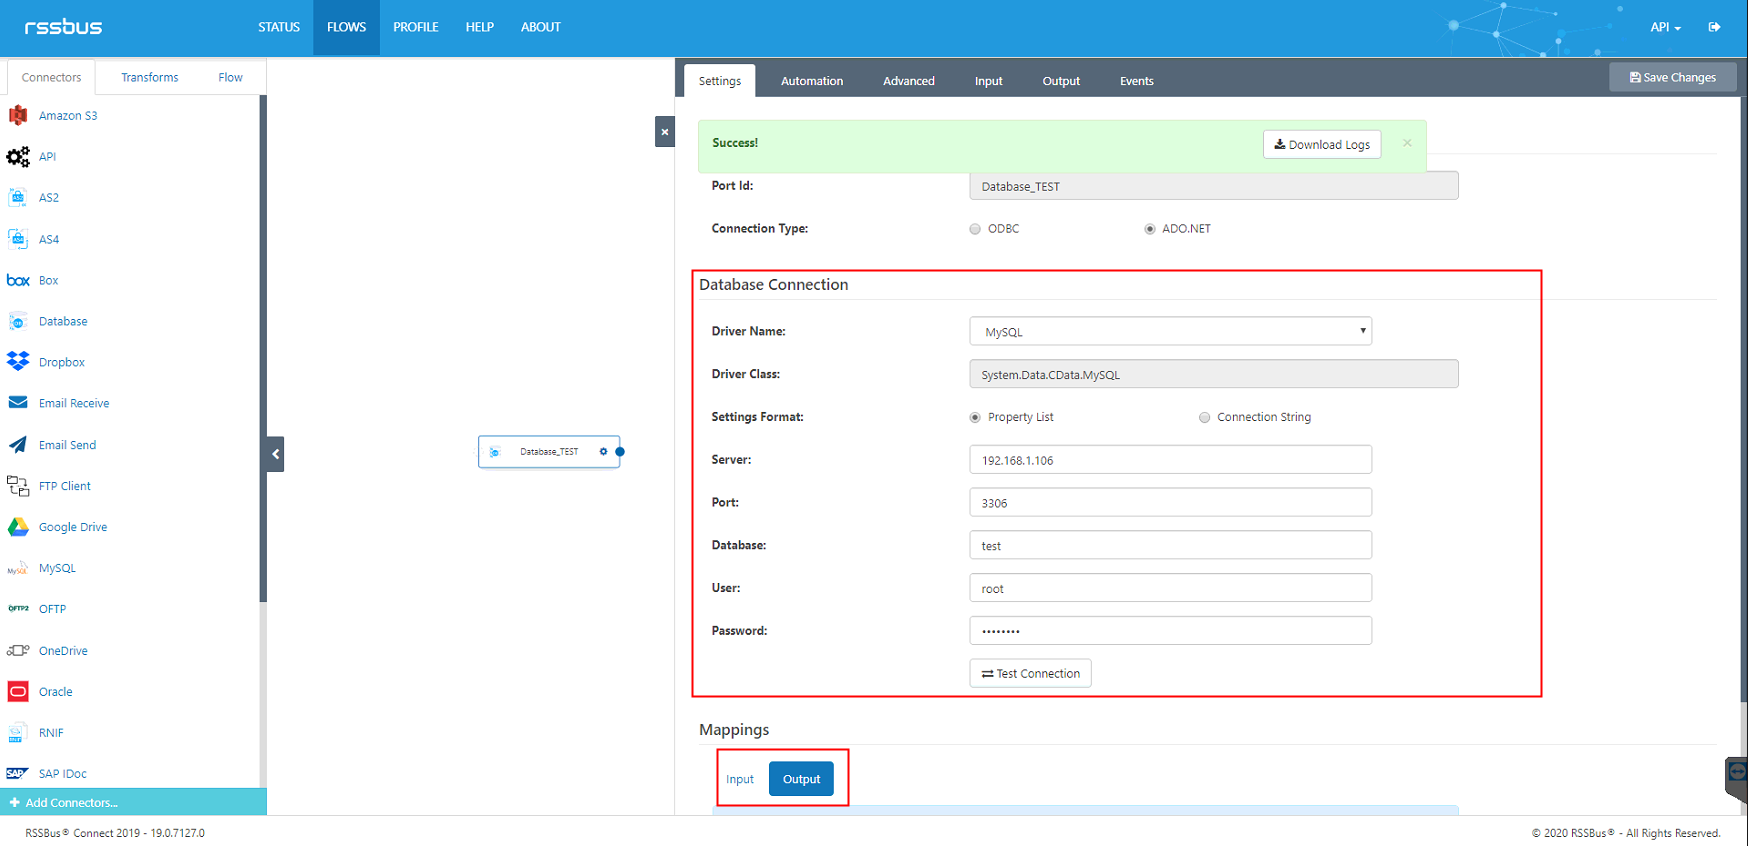Click the Database name field
This screenshot has height=846, width=1748.
(x=1170, y=545)
